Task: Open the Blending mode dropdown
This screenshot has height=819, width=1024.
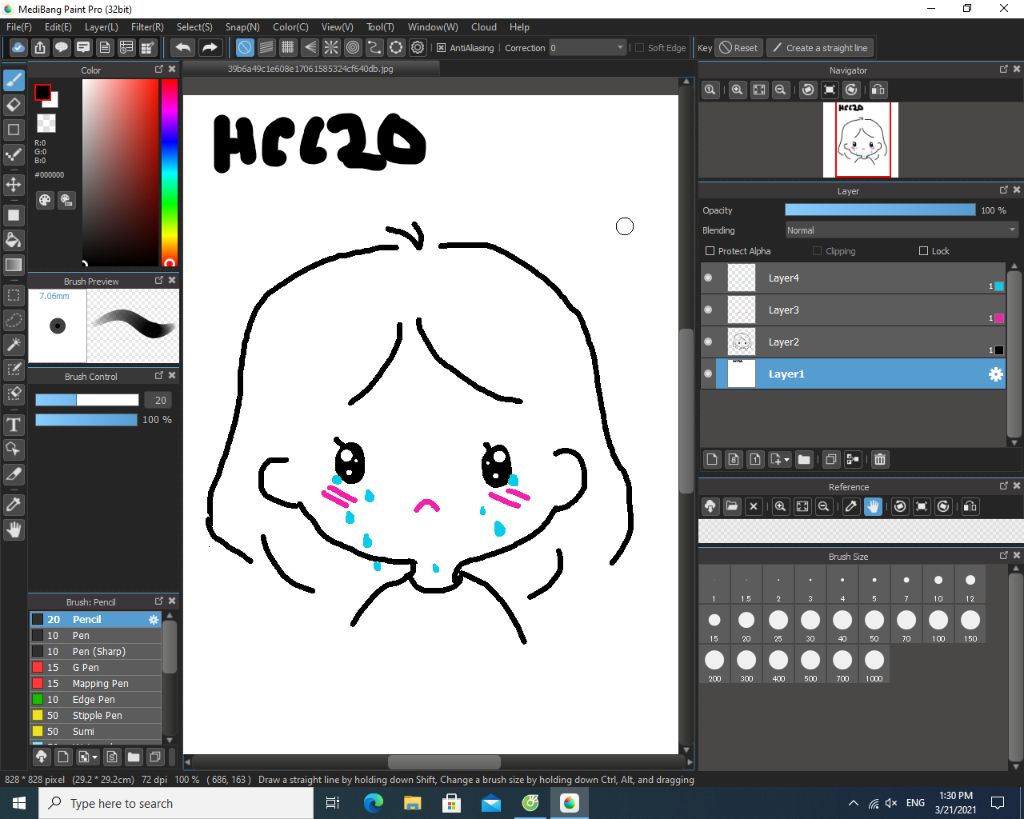Action: pyautogui.click(x=901, y=231)
